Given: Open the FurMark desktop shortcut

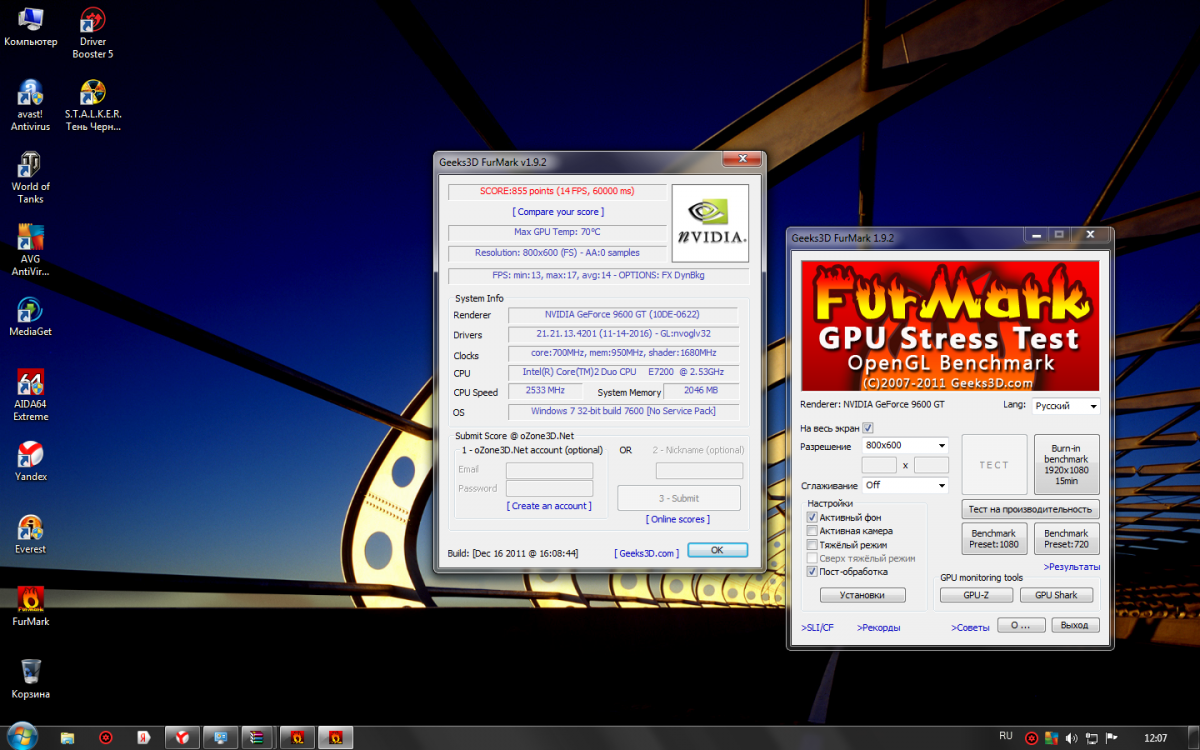Looking at the screenshot, I should (30, 600).
